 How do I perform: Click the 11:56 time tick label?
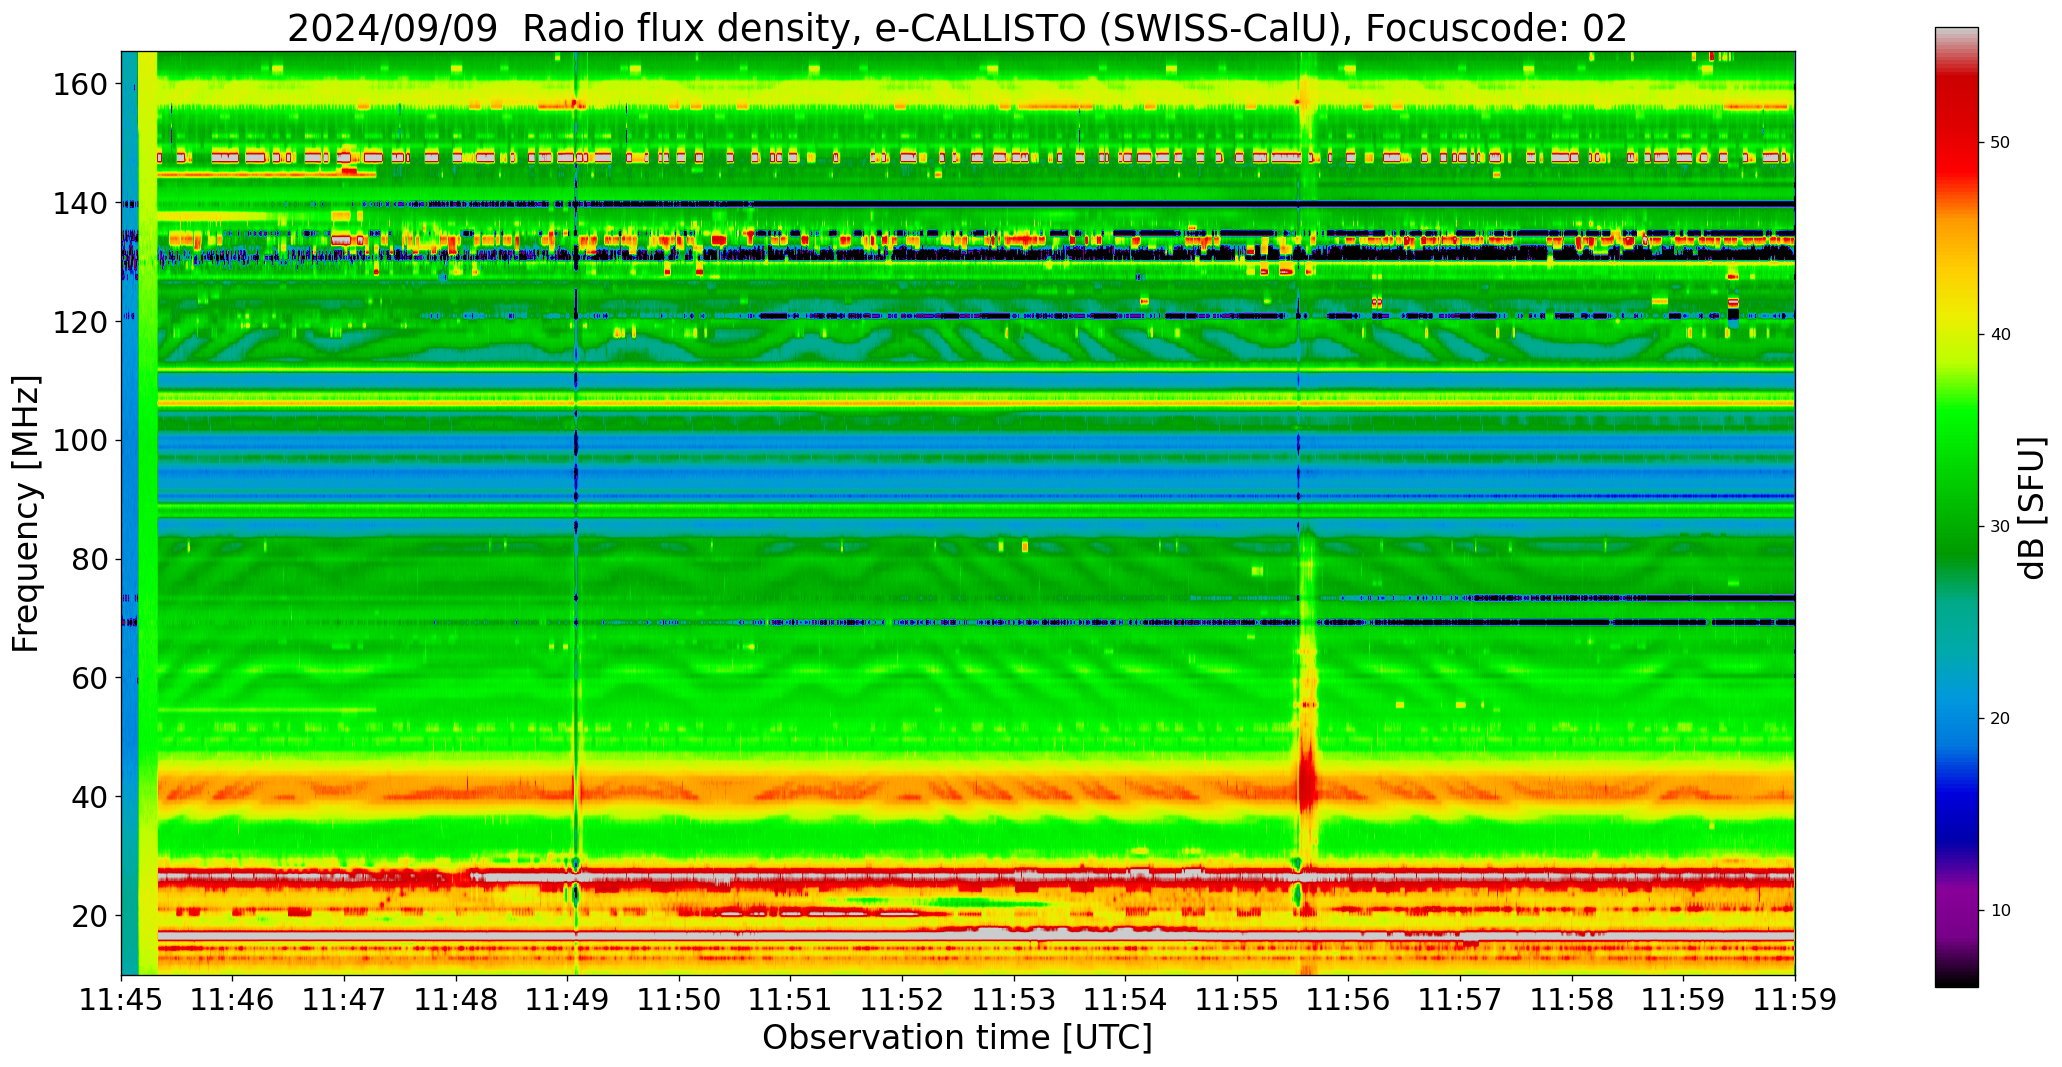click(x=1349, y=1001)
